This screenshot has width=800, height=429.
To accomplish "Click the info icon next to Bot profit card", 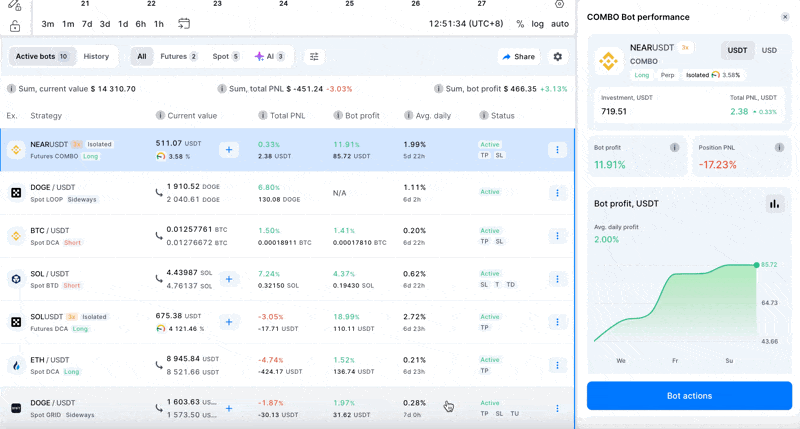I will [x=674, y=148].
